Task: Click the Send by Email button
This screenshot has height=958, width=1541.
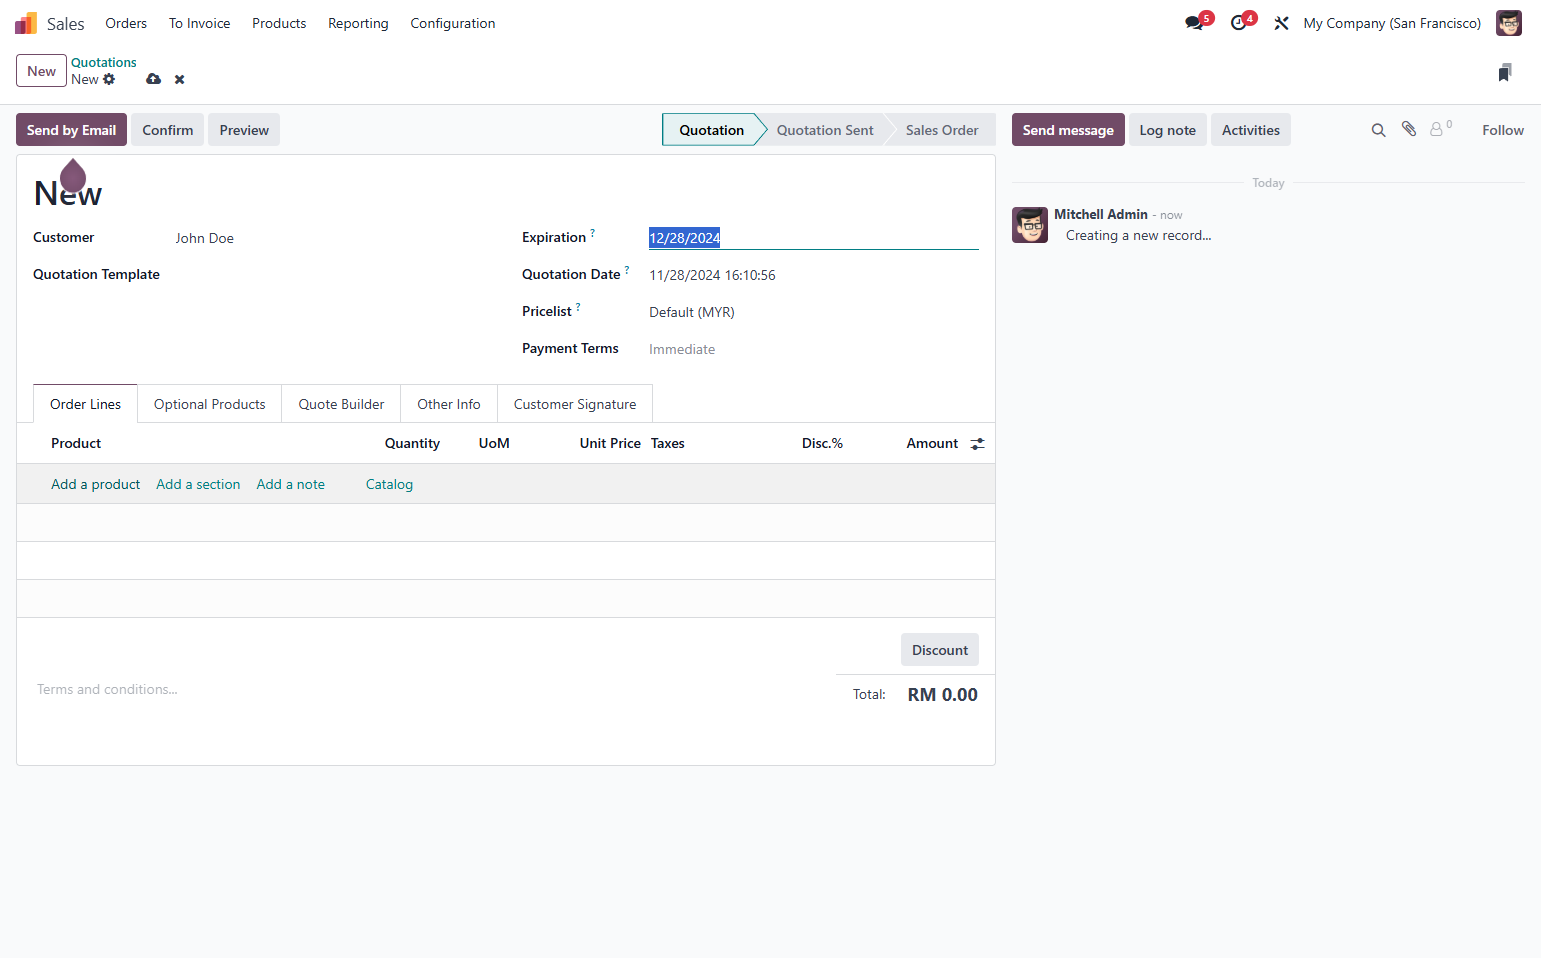Action: click(71, 130)
